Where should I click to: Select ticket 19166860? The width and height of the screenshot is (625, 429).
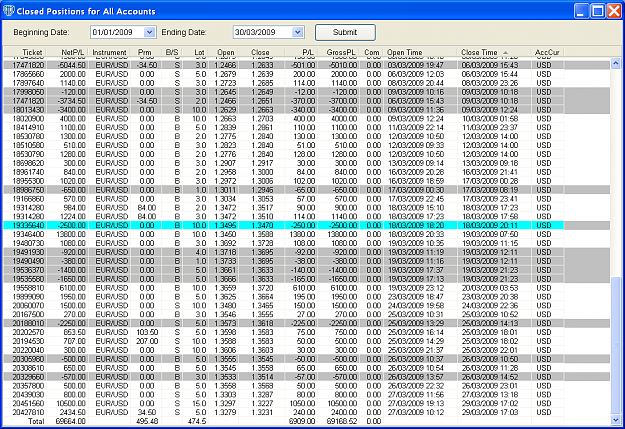pos(28,199)
